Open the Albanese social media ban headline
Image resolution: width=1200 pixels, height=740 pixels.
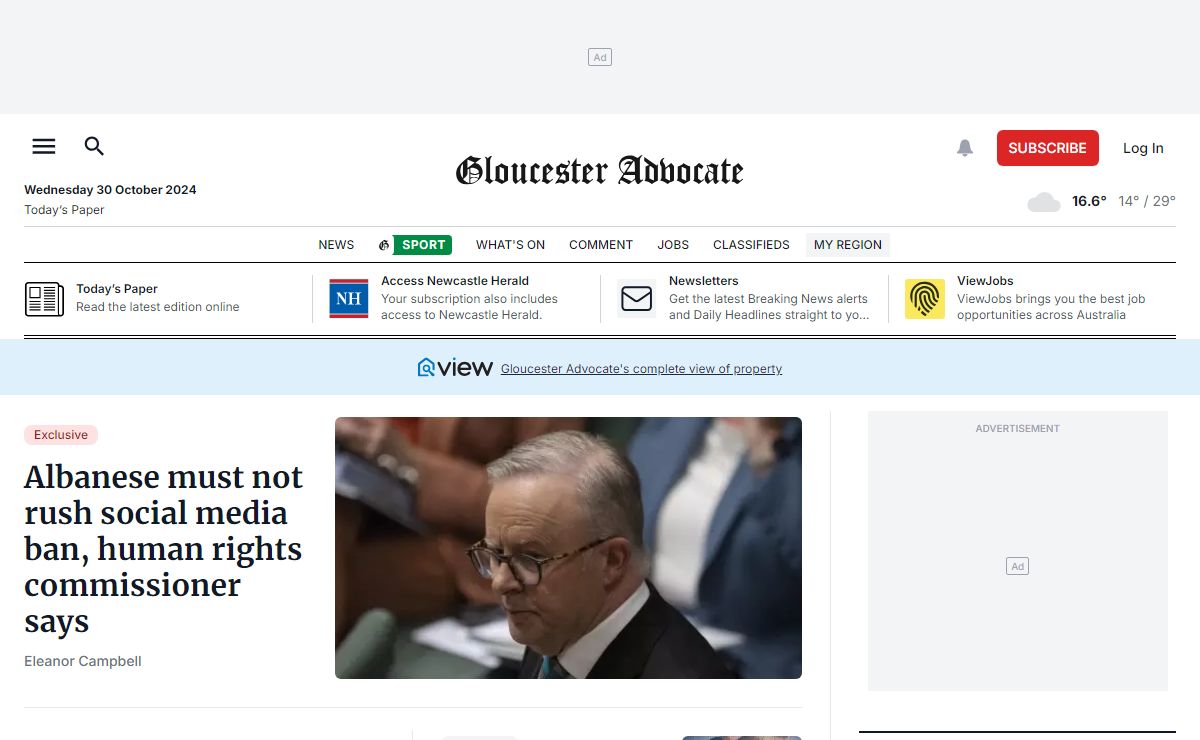pyautogui.click(x=164, y=549)
